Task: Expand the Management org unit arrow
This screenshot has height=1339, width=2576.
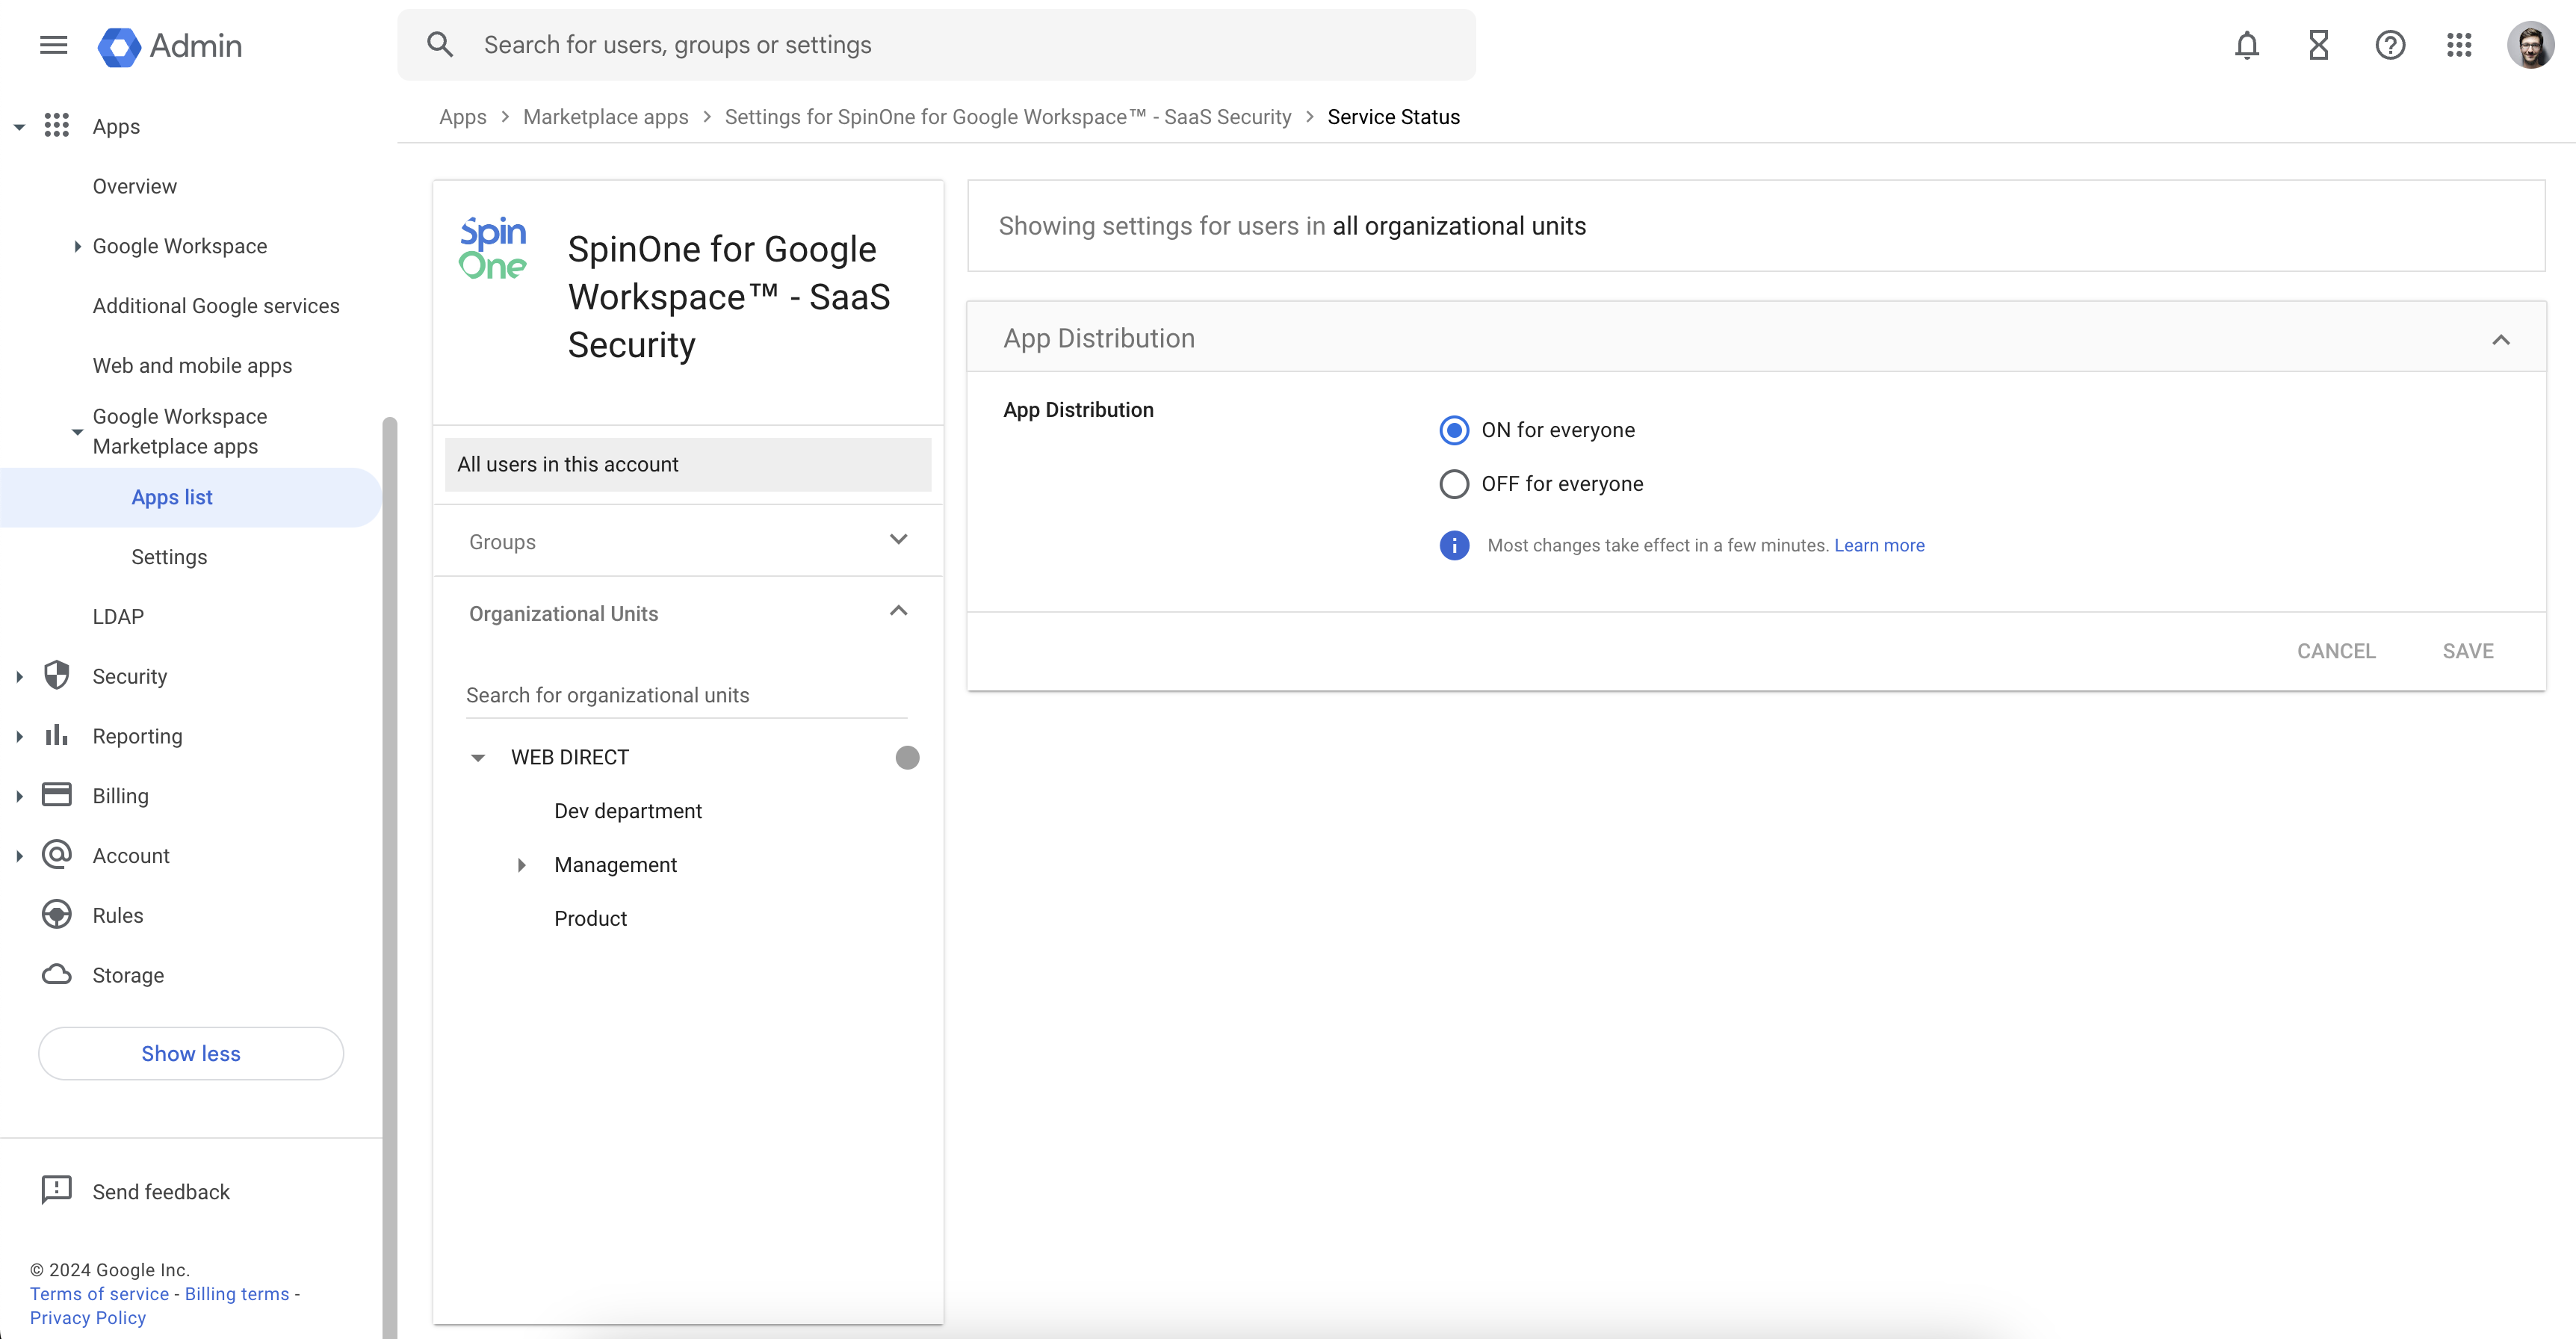Action: [521, 865]
